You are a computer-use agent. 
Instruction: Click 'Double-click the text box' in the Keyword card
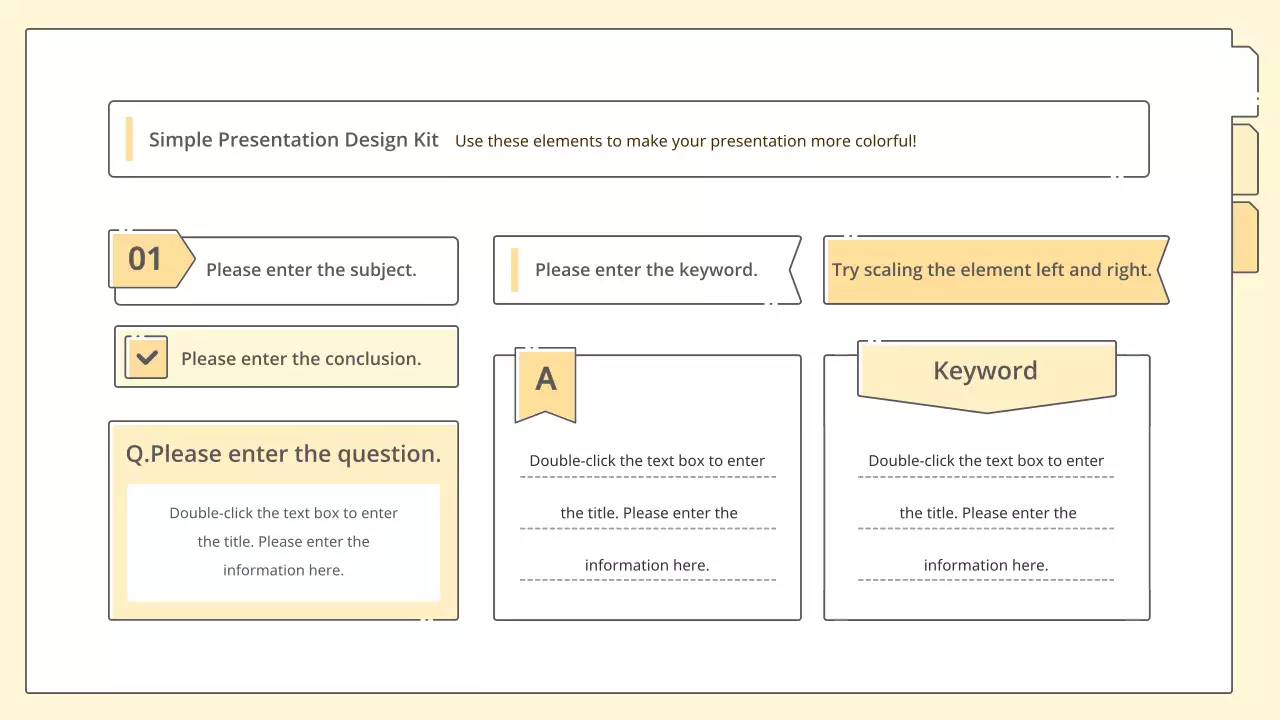pyautogui.click(x=986, y=461)
